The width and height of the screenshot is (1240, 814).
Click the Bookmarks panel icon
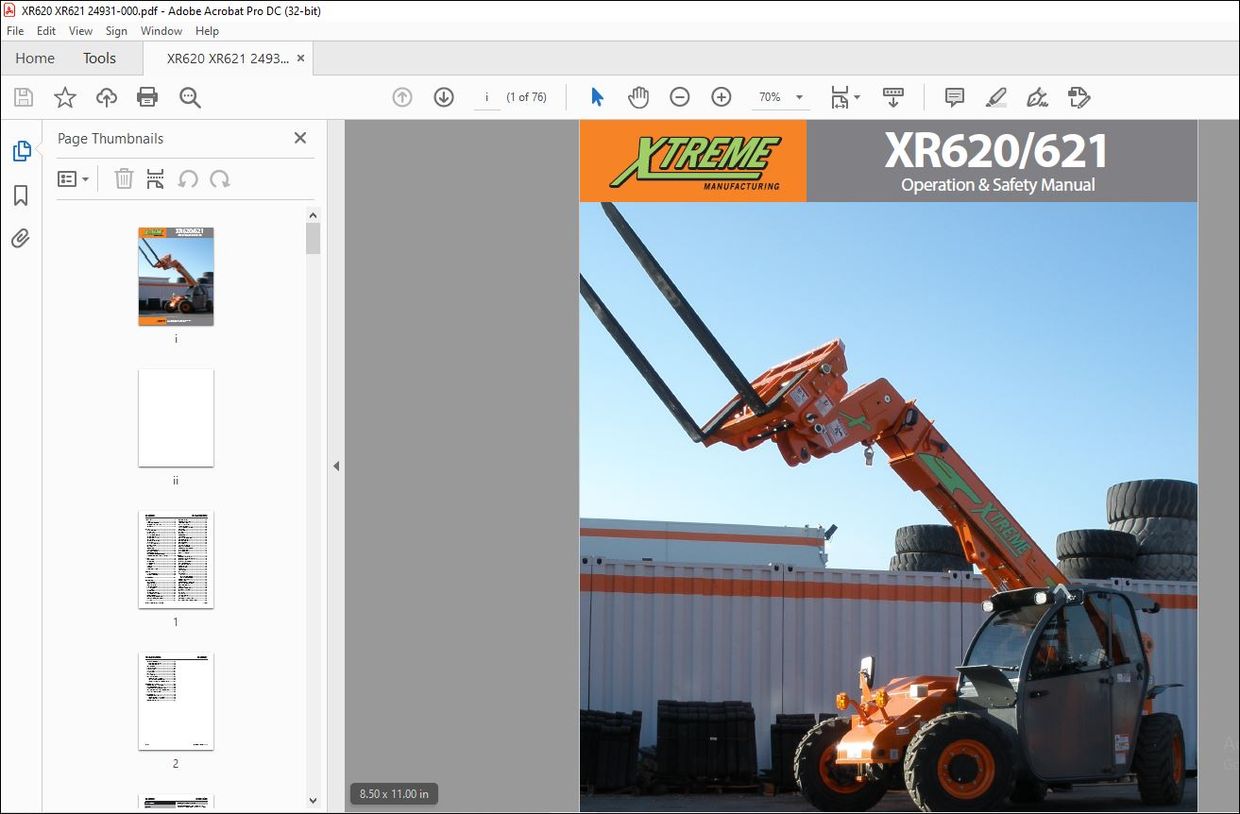pyautogui.click(x=20, y=196)
